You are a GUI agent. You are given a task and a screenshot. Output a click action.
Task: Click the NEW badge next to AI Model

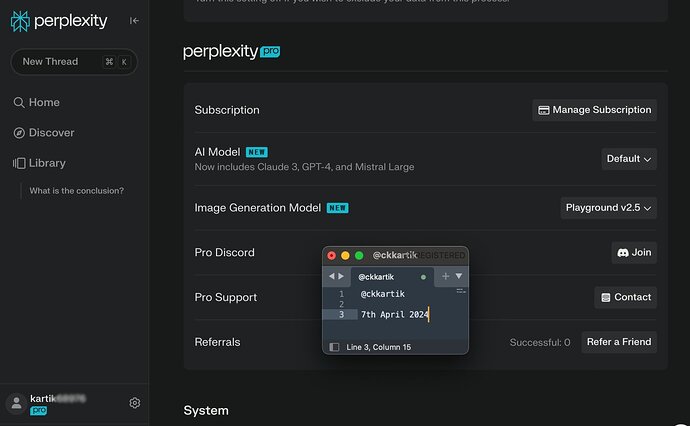257,152
